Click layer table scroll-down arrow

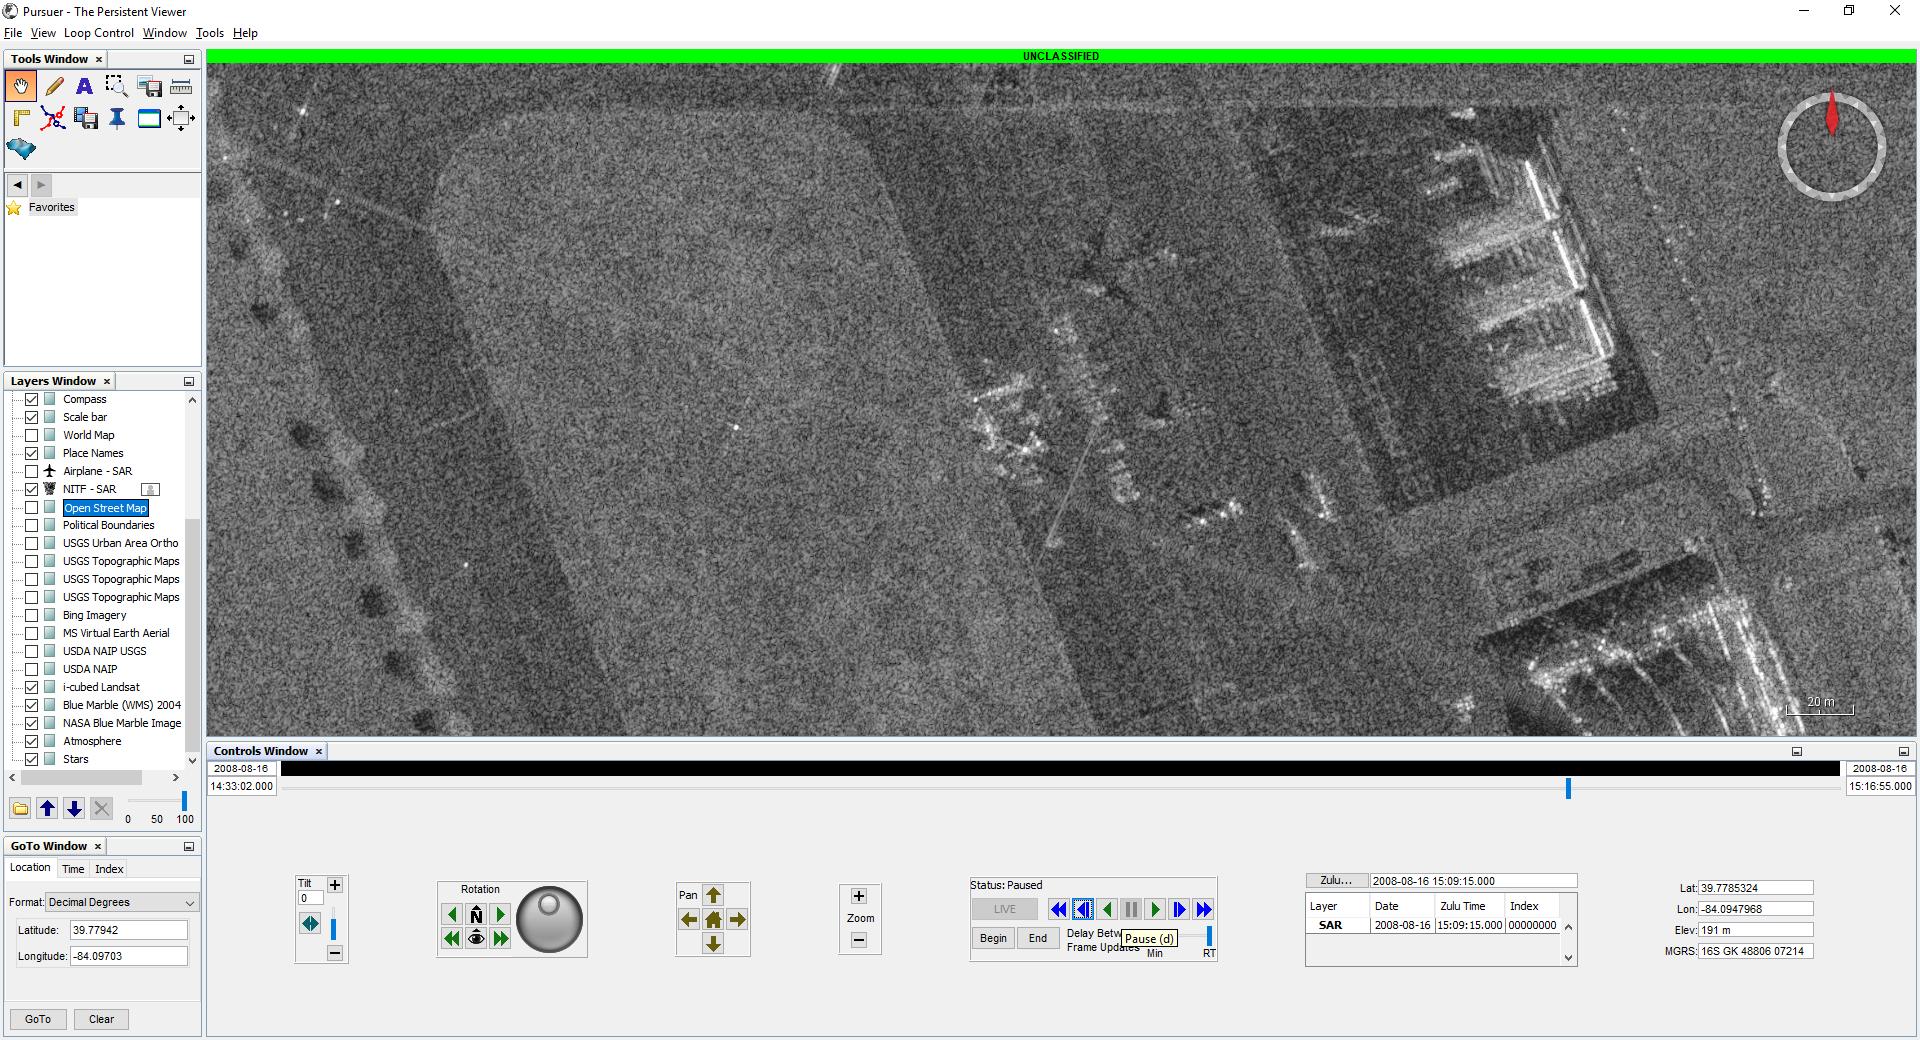[1568, 957]
